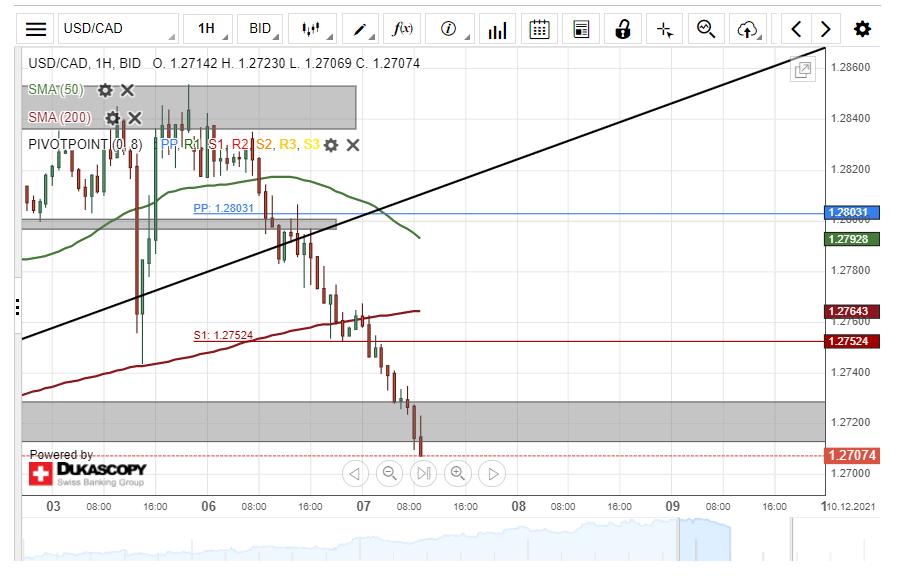Image resolution: width=899 pixels, height=575 pixels.
Task: Click the 1.28600 price axis label
Action: tap(850, 68)
